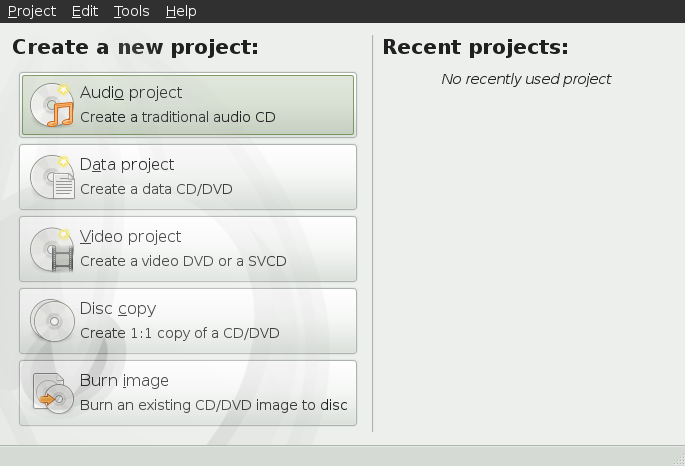Click the "Recent projects:" heading
This screenshot has width=685, height=466.
(x=475, y=47)
